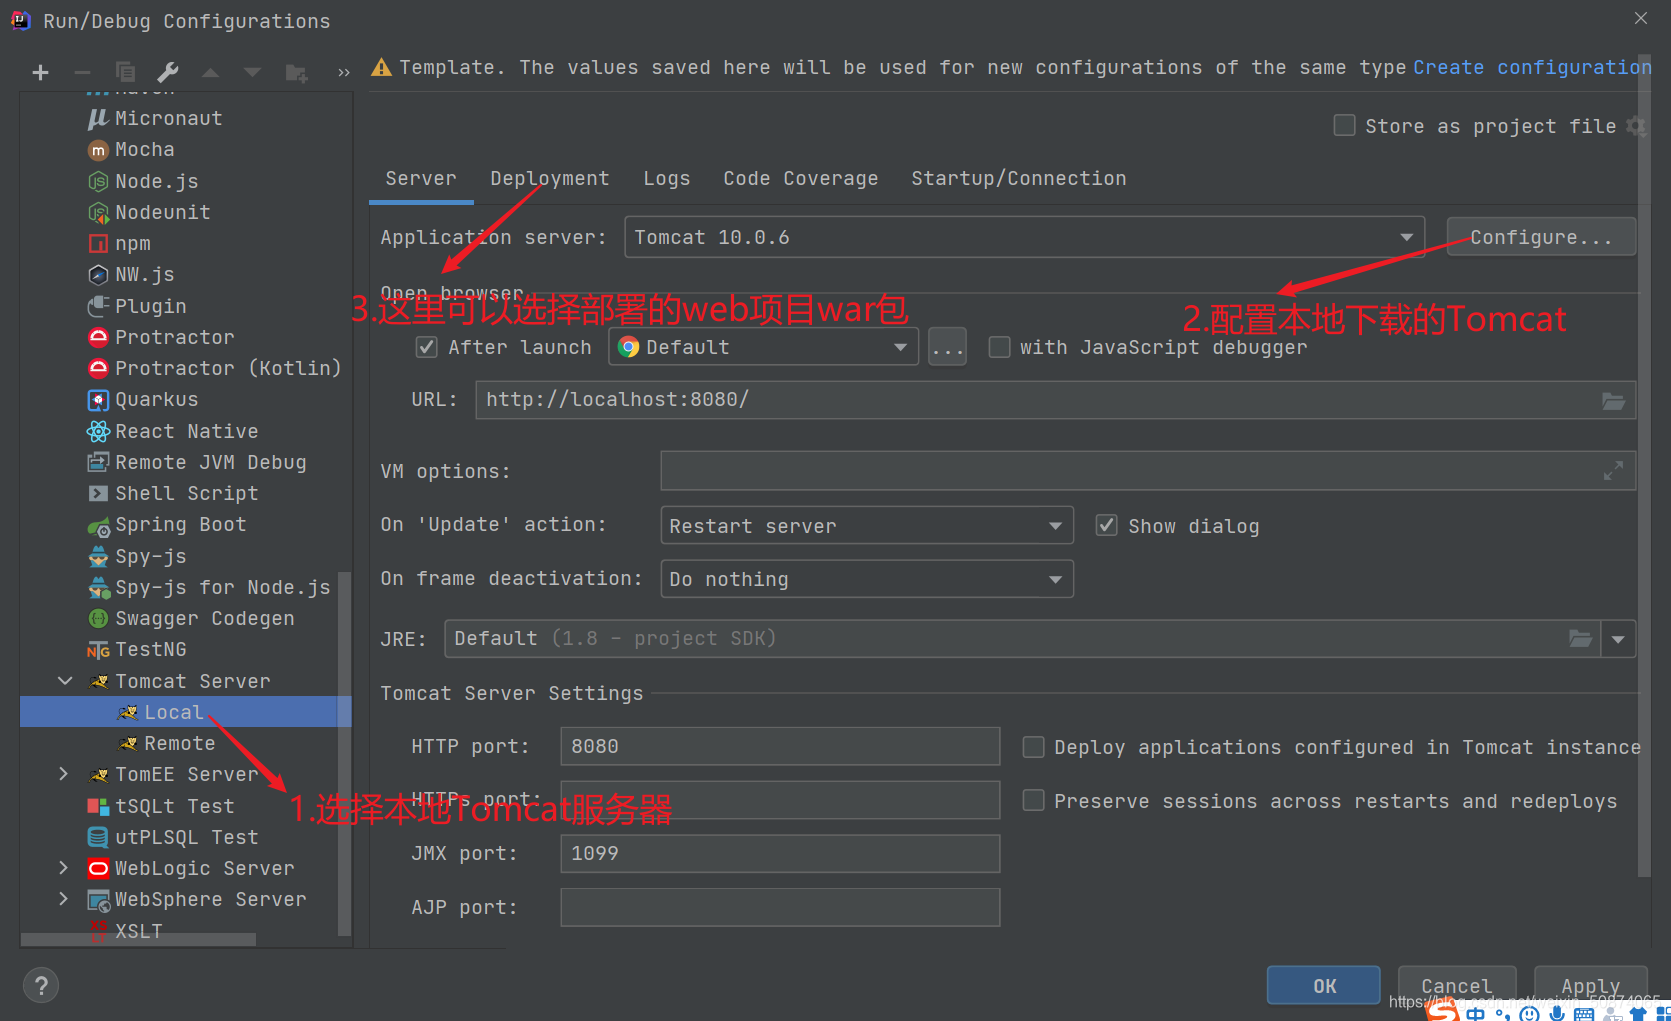
Task: Click the Add New Configuration plus icon
Action: pos(40,72)
